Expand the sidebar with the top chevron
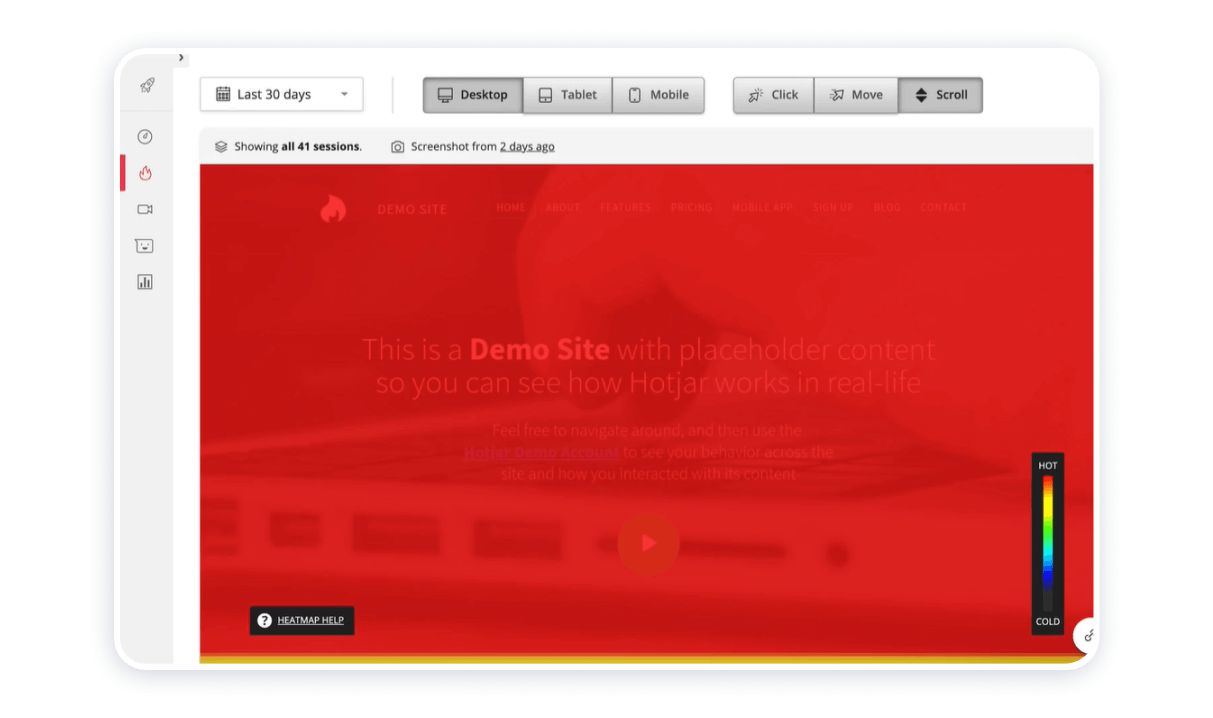Screen dimensions: 1213x718 click(x=181, y=58)
